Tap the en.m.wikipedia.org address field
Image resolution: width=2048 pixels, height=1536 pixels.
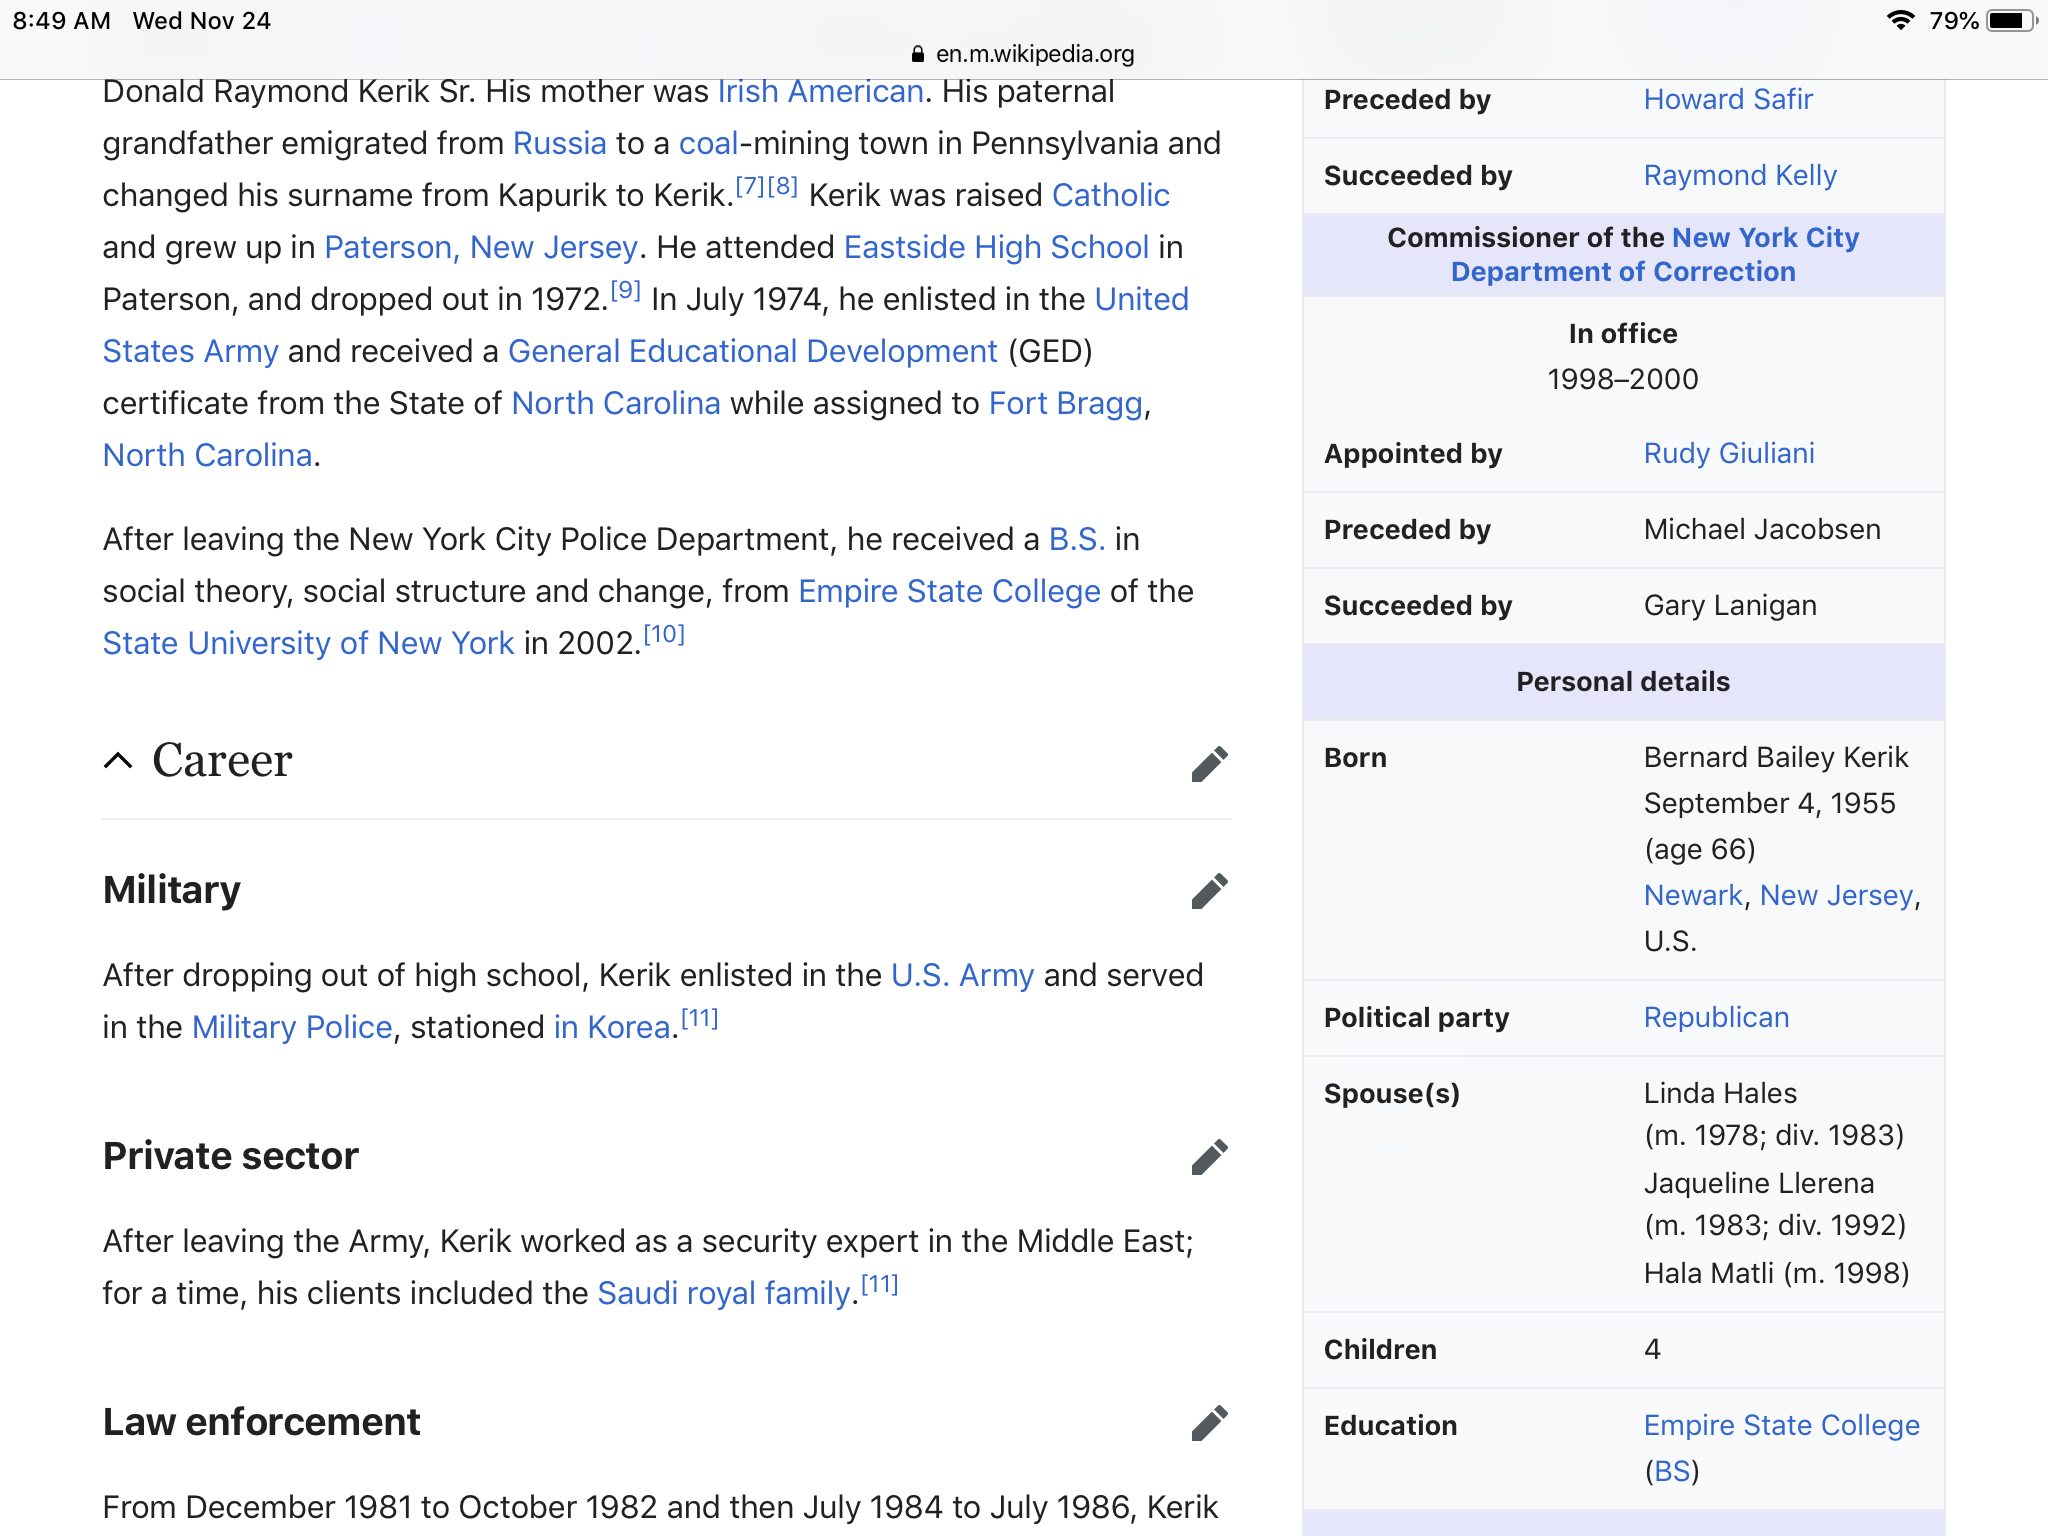point(1034,54)
